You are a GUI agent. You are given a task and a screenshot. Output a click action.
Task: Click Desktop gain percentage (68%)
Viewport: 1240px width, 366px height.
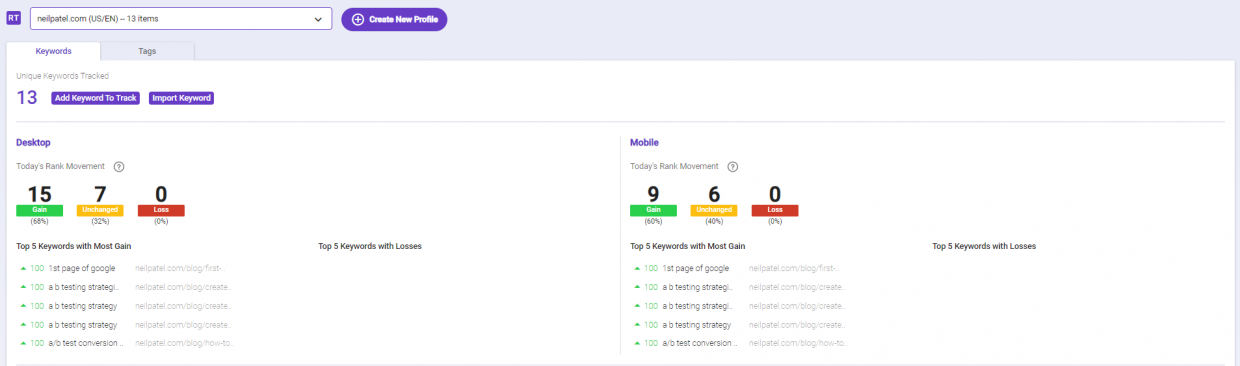click(x=39, y=221)
